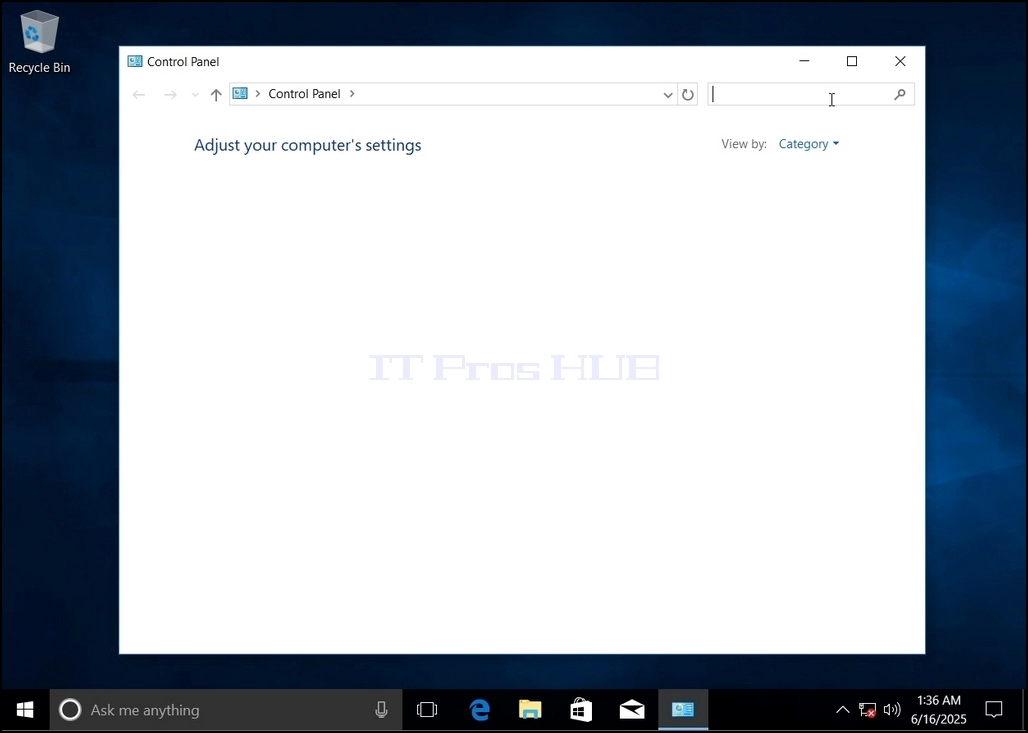Open the Windows Start menu
The image size is (1028, 733).
click(25, 709)
